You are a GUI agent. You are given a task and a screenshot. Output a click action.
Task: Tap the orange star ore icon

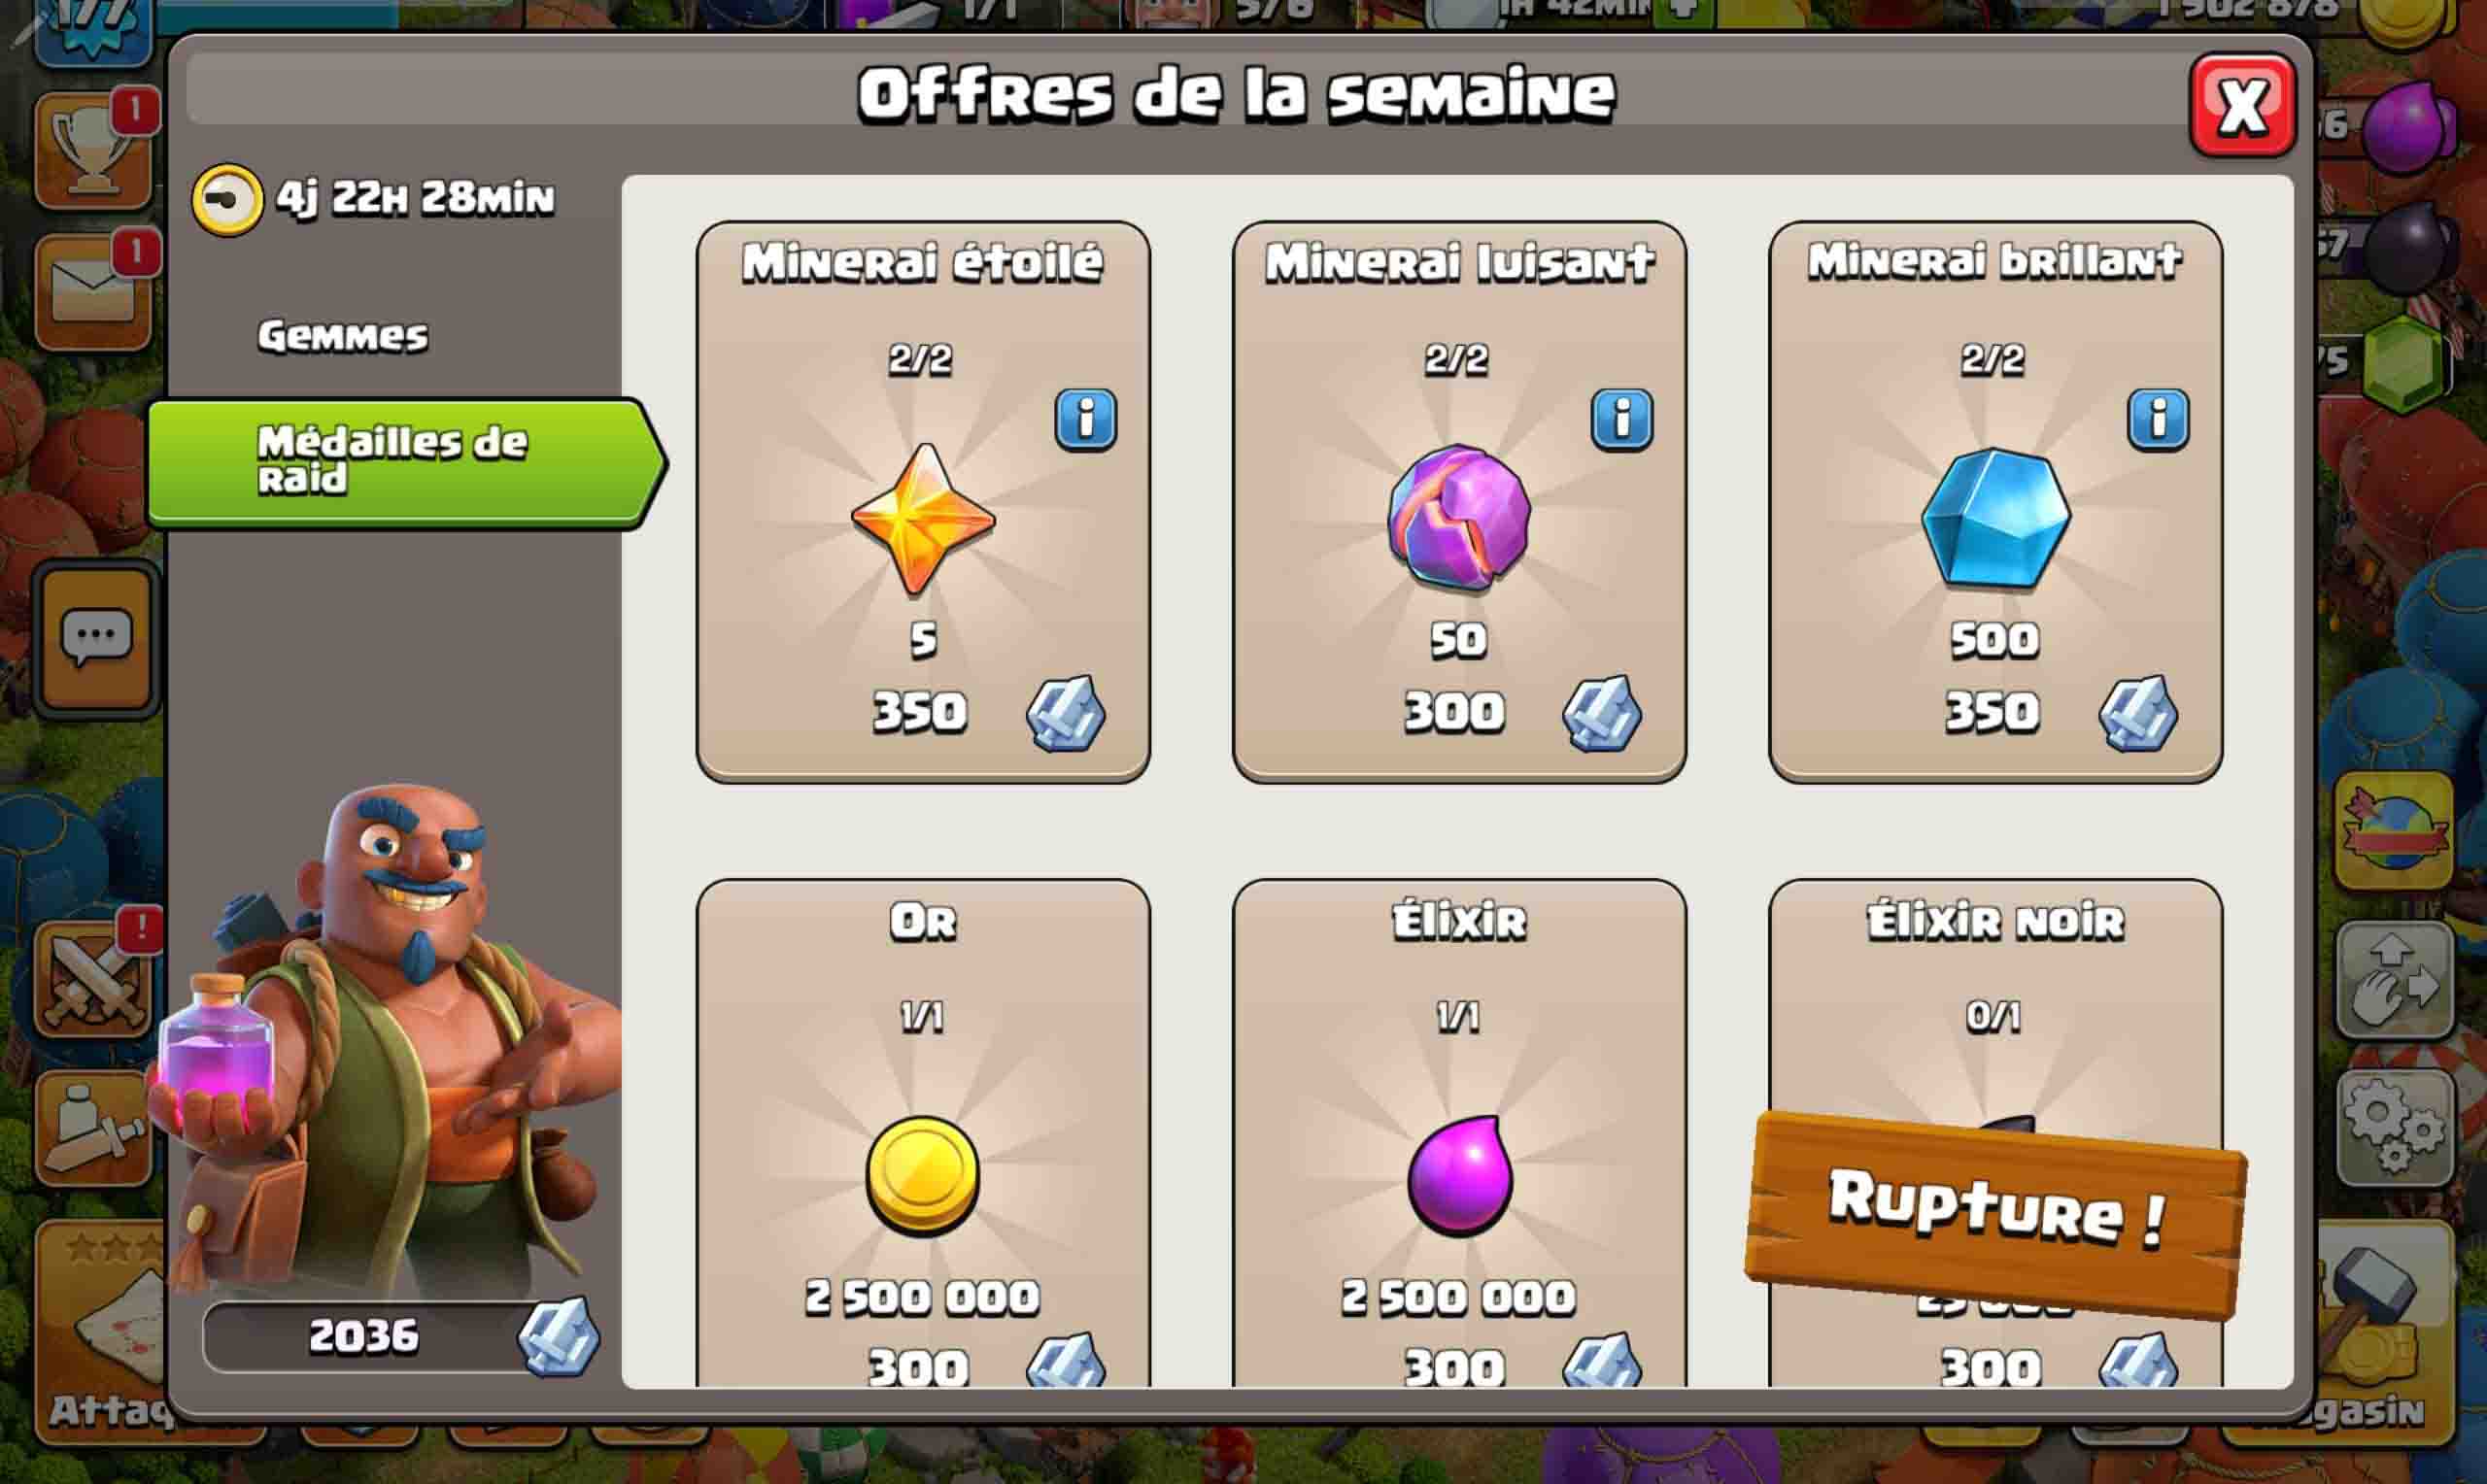pos(923,519)
